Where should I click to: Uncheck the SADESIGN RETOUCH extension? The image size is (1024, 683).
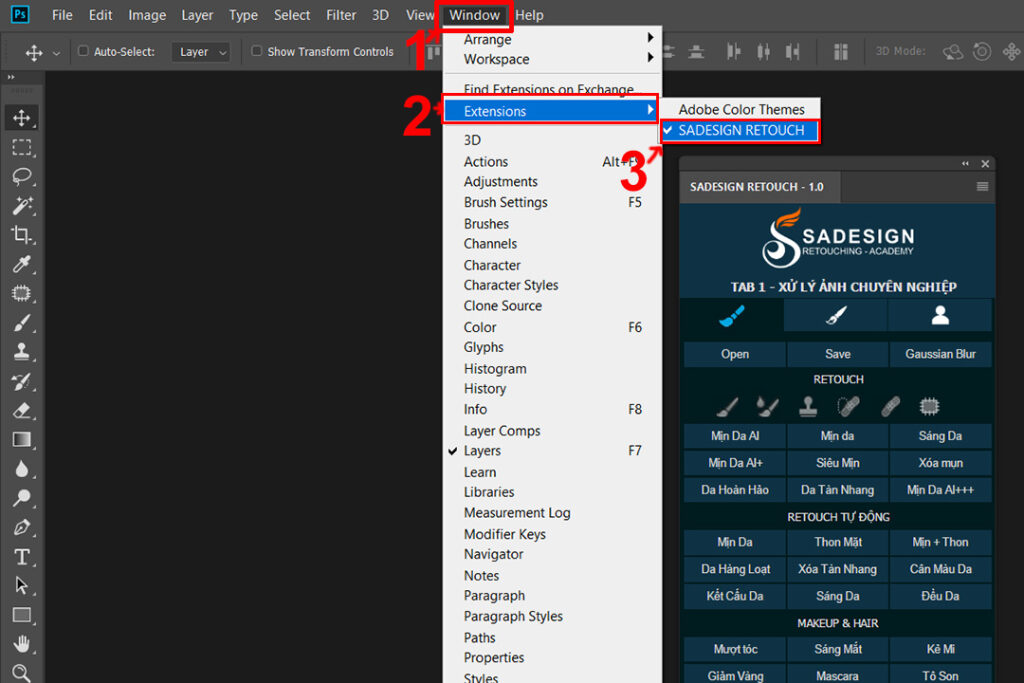tap(740, 131)
